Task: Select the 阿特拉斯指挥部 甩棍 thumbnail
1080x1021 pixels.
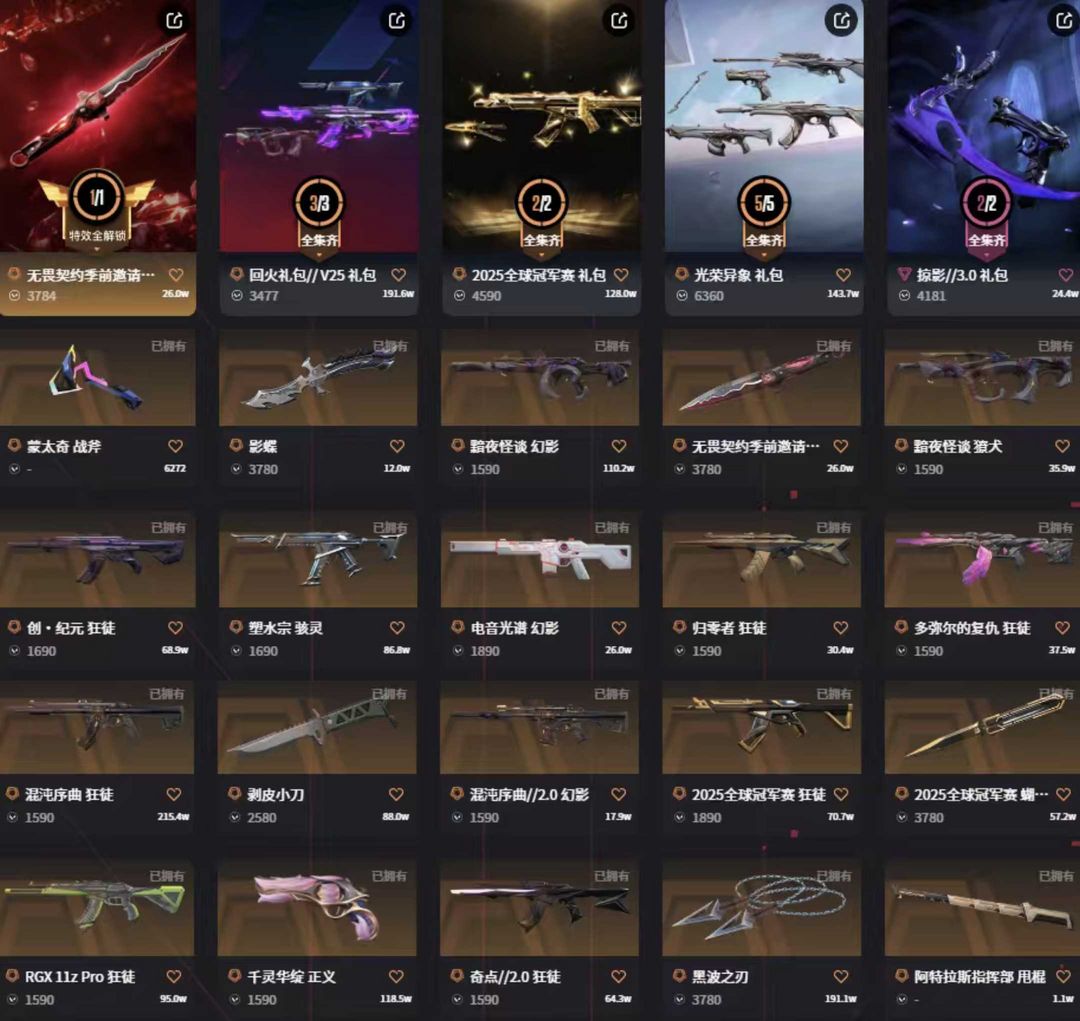Action: click(x=982, y=909)
